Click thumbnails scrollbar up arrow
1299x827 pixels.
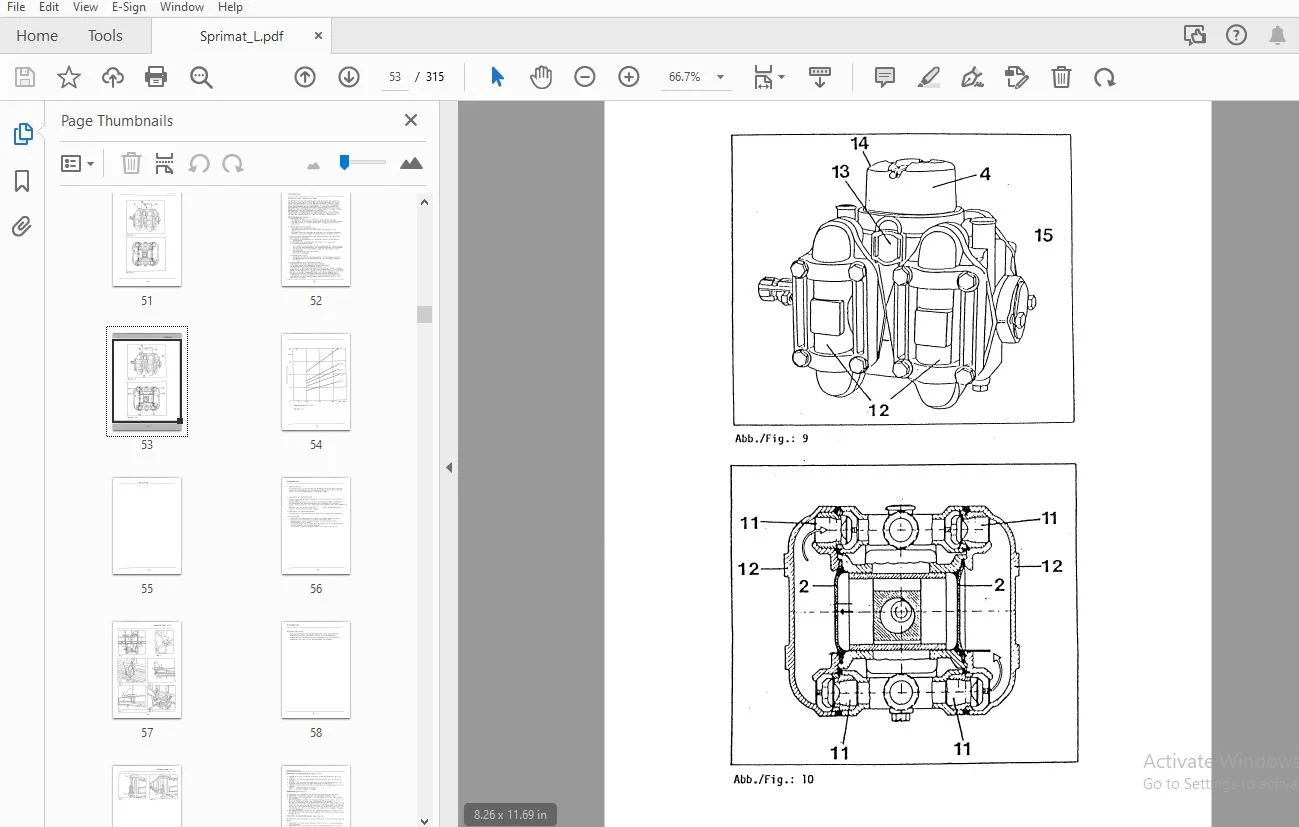click(x=424, y=203)
